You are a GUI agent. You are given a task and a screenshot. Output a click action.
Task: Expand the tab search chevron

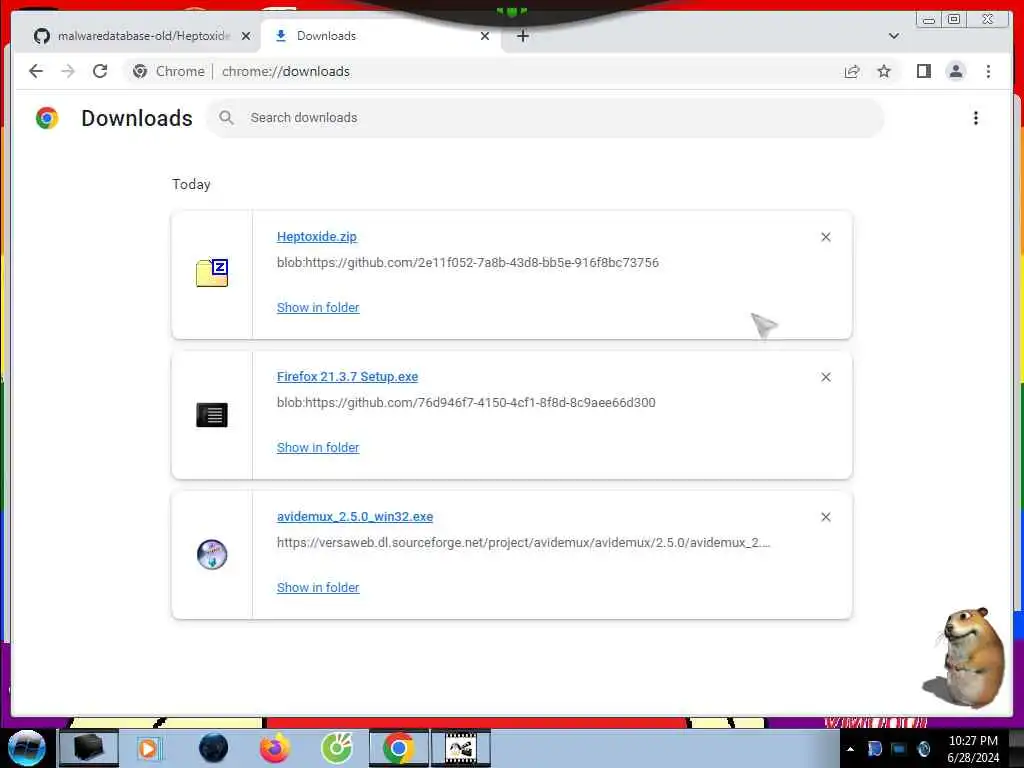click(x=894, y=36)
